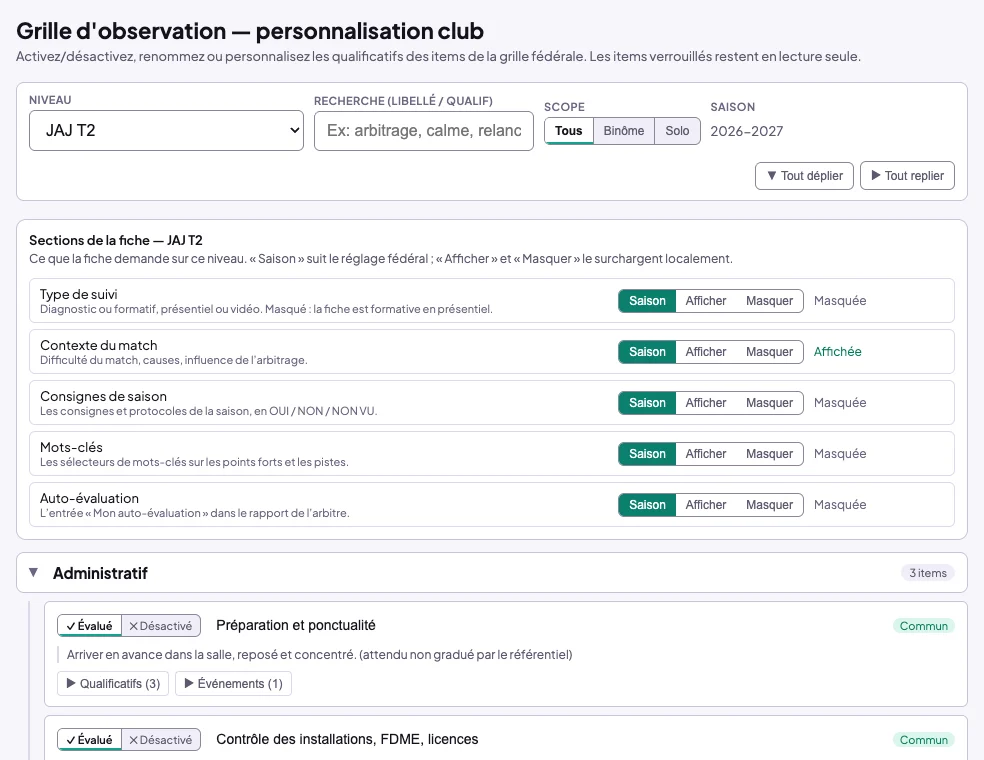The height and width of the screenshot is (760, 984).
Task: Set Type de suivi to Masquer
Action: coord(769,301)
